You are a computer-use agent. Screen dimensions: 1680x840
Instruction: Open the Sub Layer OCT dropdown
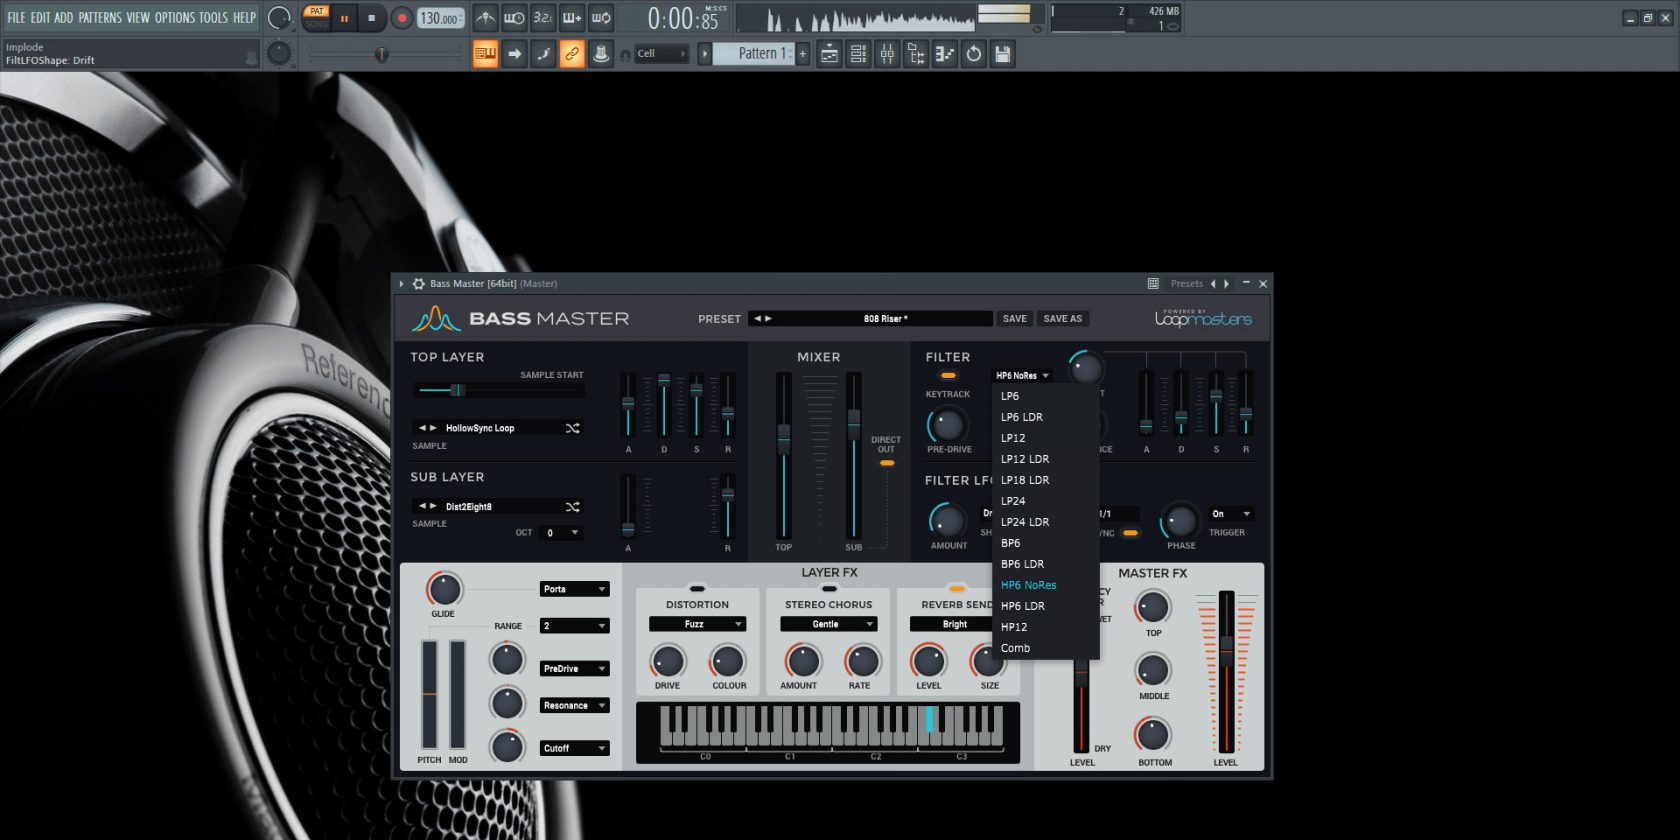[x=561, y=533]
